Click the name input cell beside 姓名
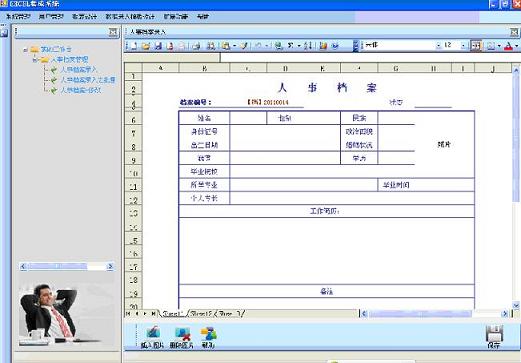Viewport: 521px width, 363px height. coord(248,118)
